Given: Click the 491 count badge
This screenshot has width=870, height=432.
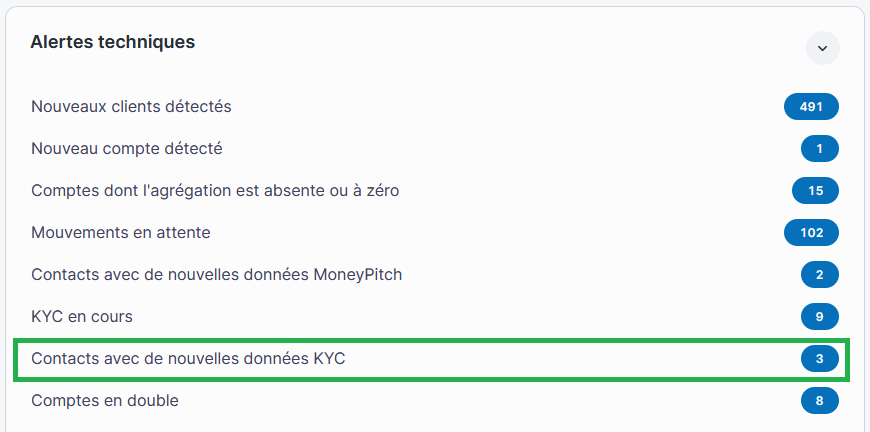Looking at the screenshot, I should coord(811,107).
